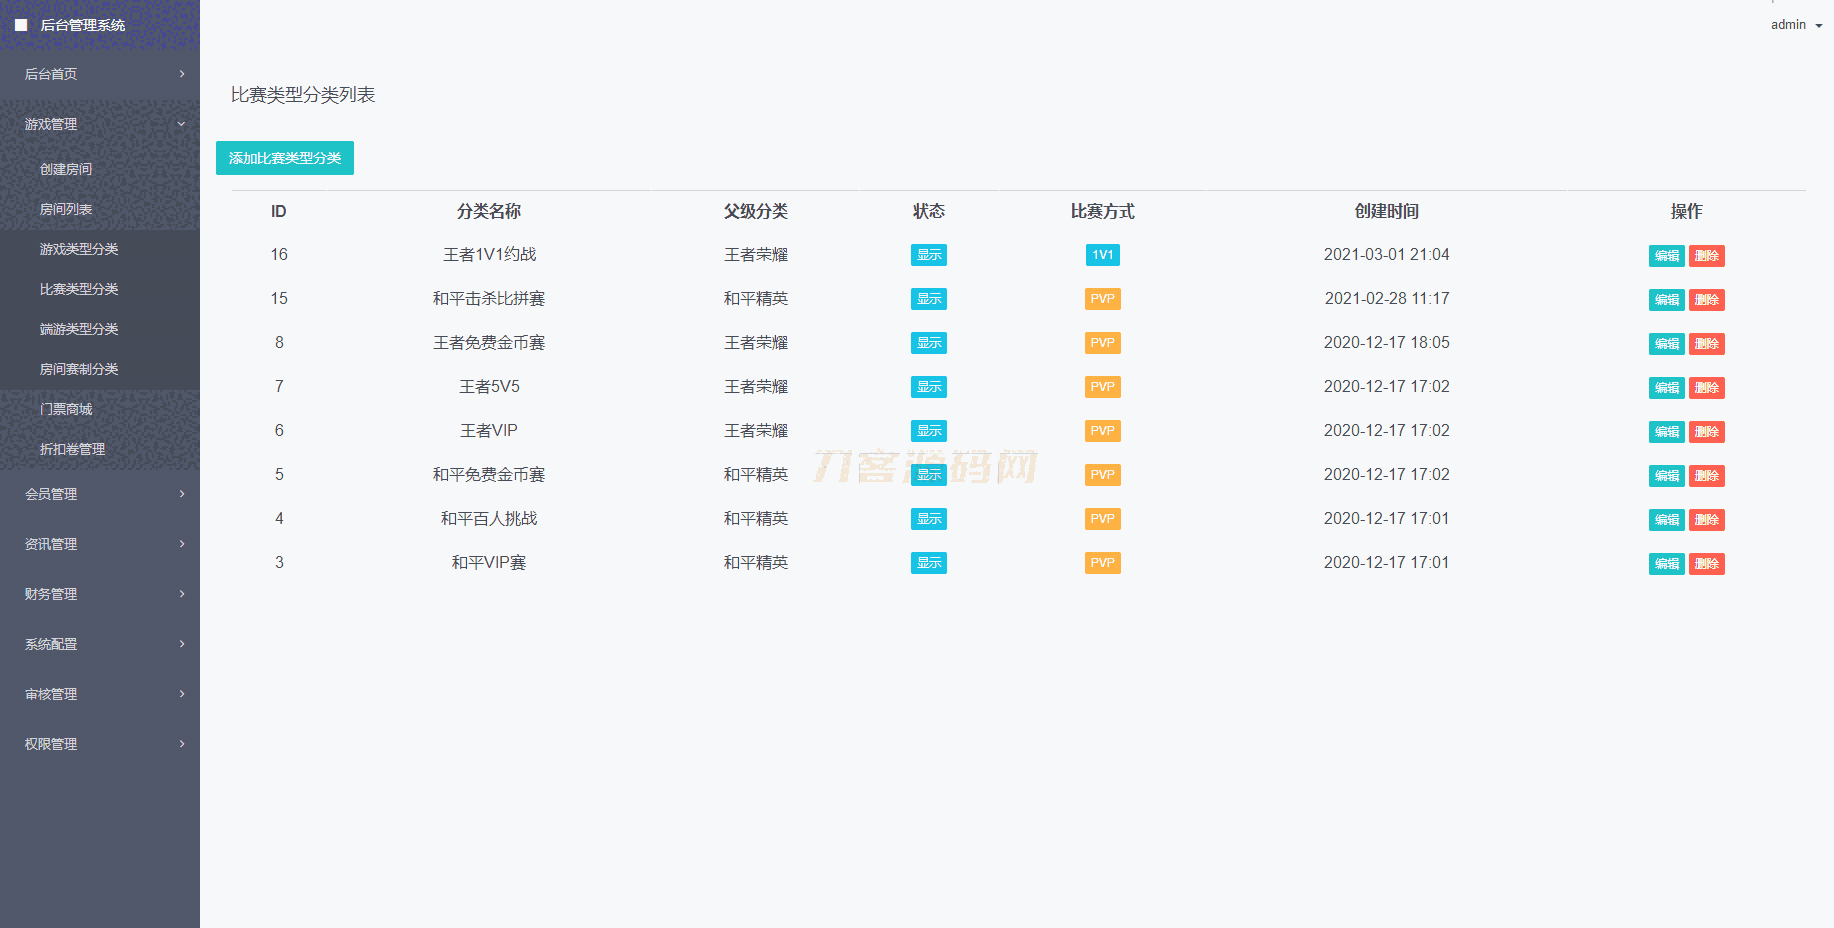Viewport: 1834px width, 928px height.
Task: Click the 添加比赛类型分类 button
Action: coord(284,157)
